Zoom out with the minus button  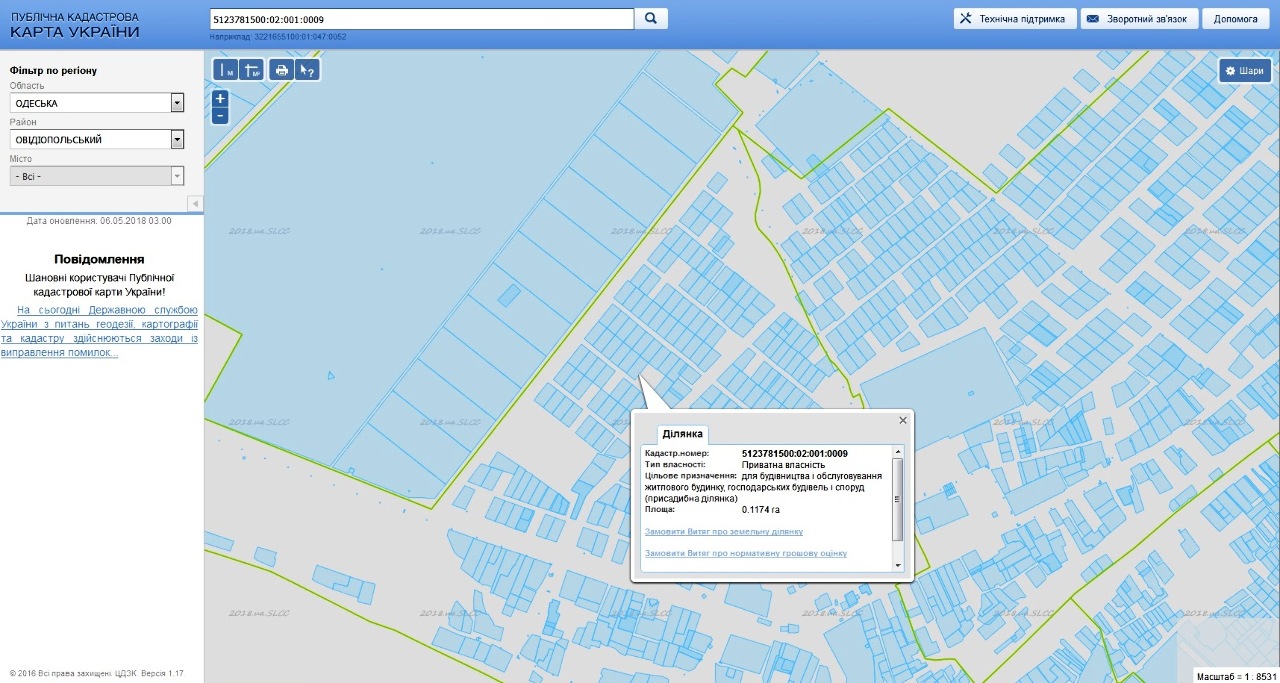[221, 115]
